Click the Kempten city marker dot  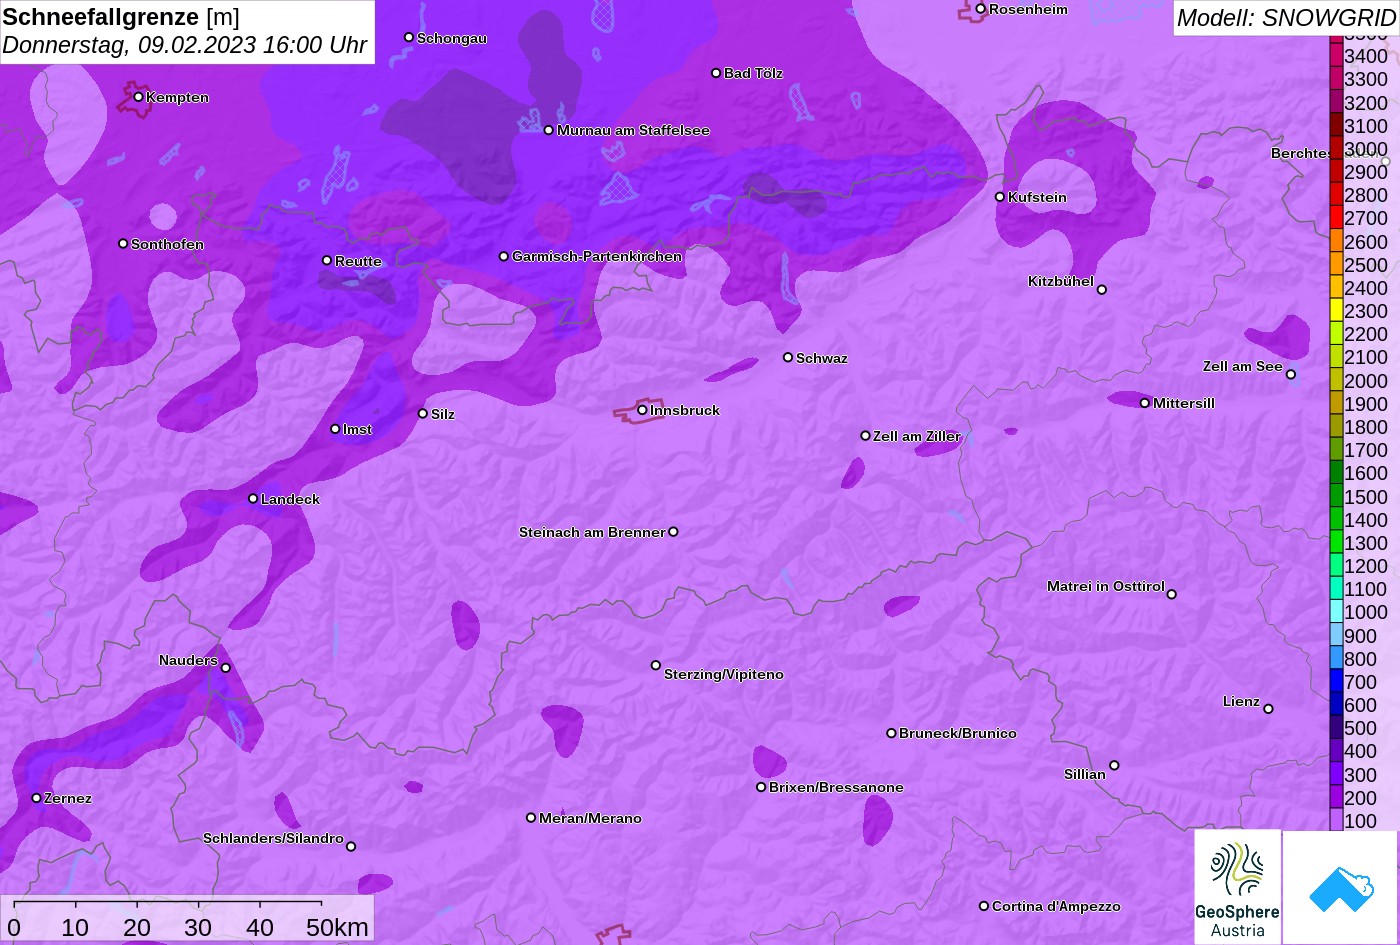tap(138, 97)
